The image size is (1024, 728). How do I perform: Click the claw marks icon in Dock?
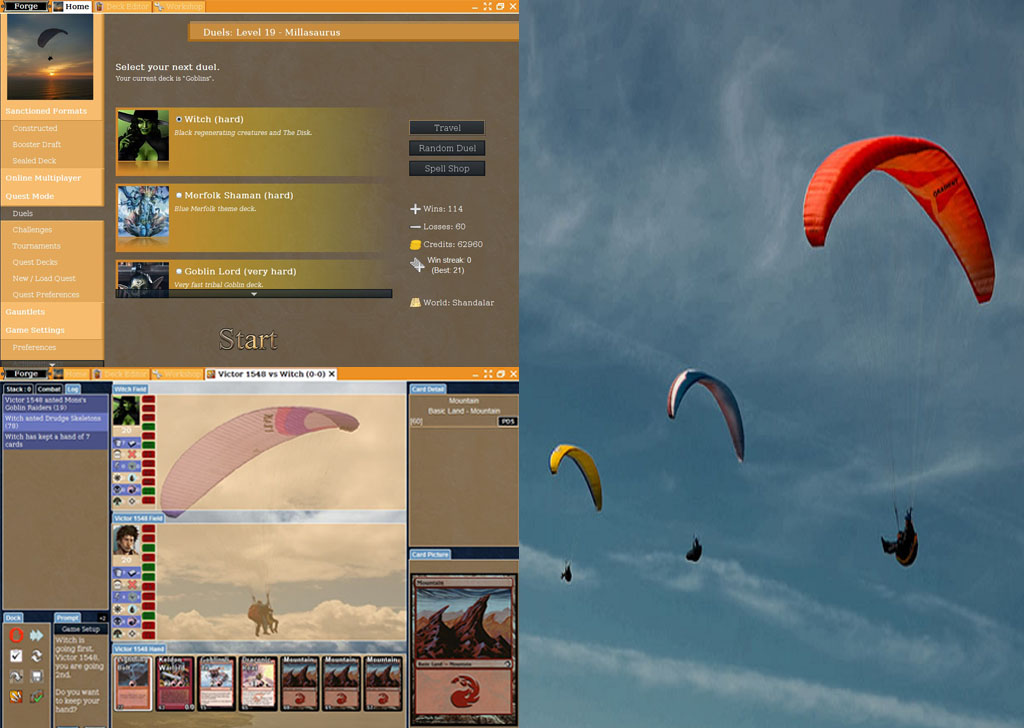click(16, 697)
